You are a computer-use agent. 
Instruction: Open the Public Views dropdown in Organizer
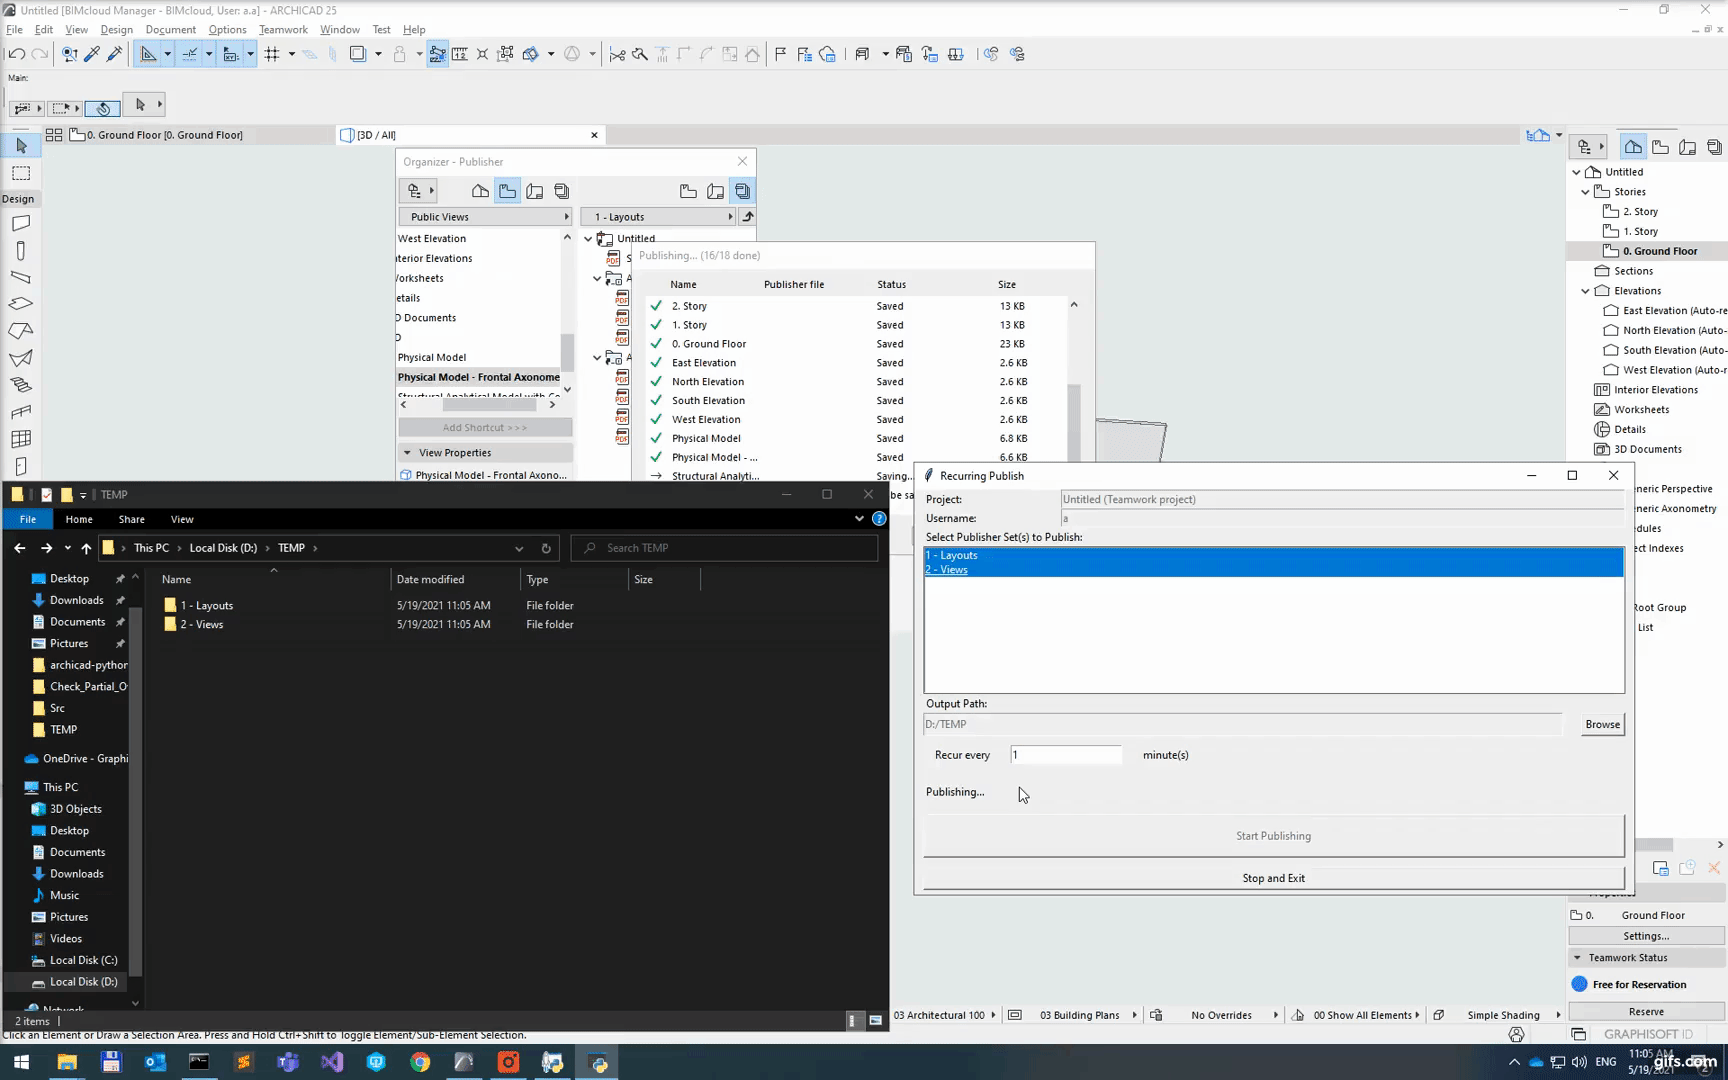coord(485,217)
